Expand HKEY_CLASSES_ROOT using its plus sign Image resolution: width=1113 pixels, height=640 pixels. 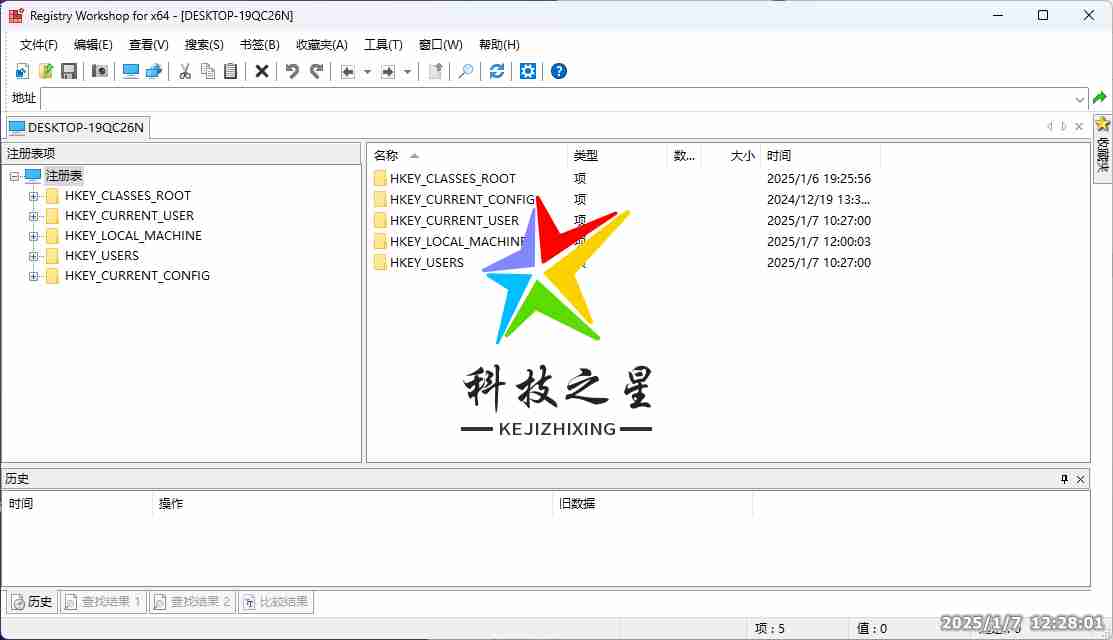(x=35, y=196)
